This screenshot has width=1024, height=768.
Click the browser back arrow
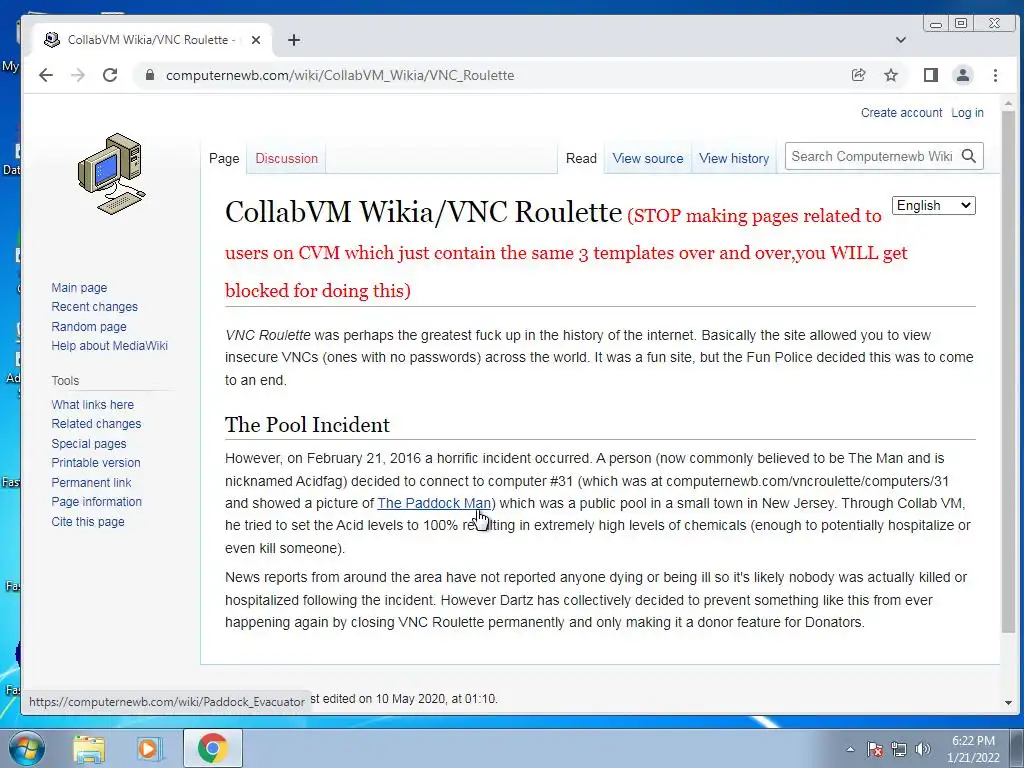click(46, 75)
